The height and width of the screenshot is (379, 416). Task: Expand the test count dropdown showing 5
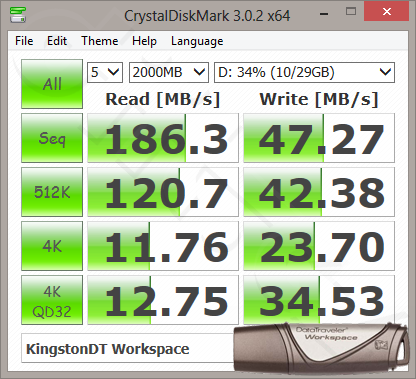point(105,72)
